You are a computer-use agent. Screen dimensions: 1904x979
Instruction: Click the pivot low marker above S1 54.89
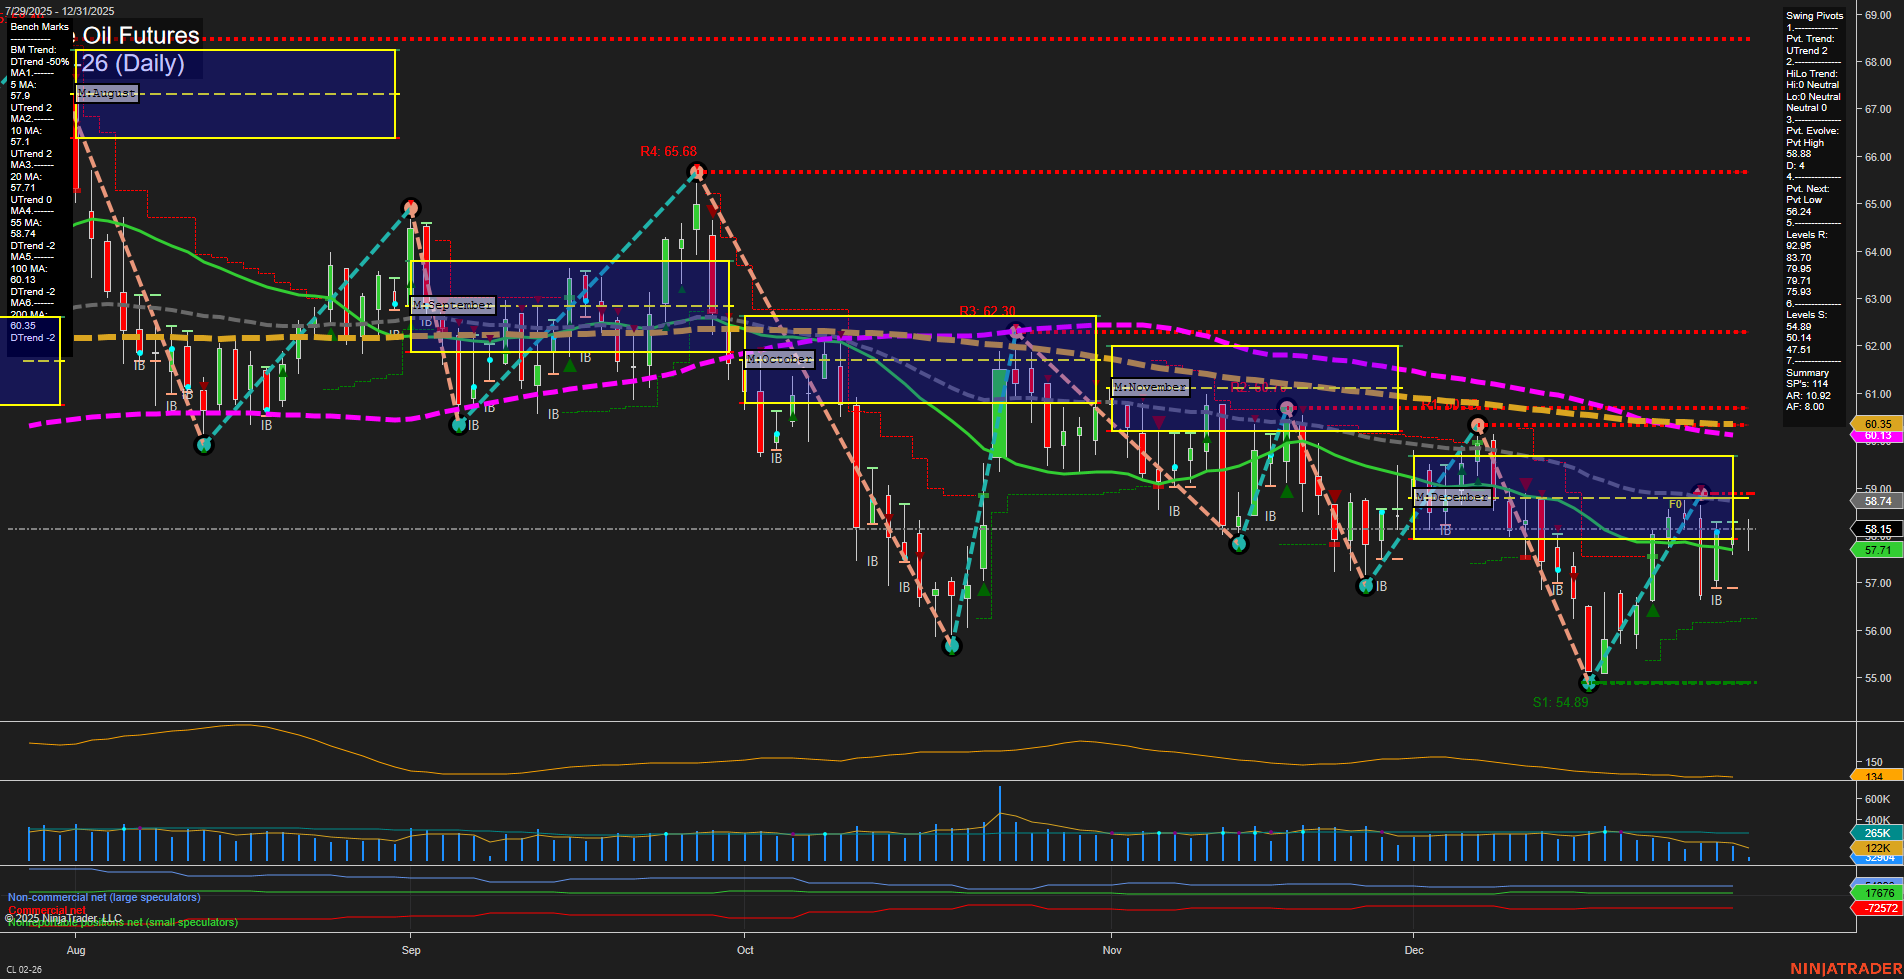[1589, 684]
